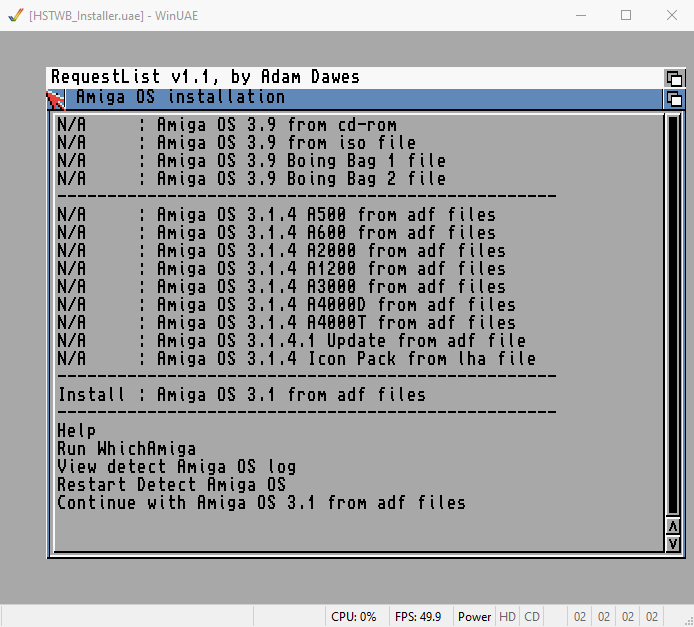Viewport: 694px width, 627px height.
Task: Click the CPU: 0% status indicator
Action: coord(354,617)
